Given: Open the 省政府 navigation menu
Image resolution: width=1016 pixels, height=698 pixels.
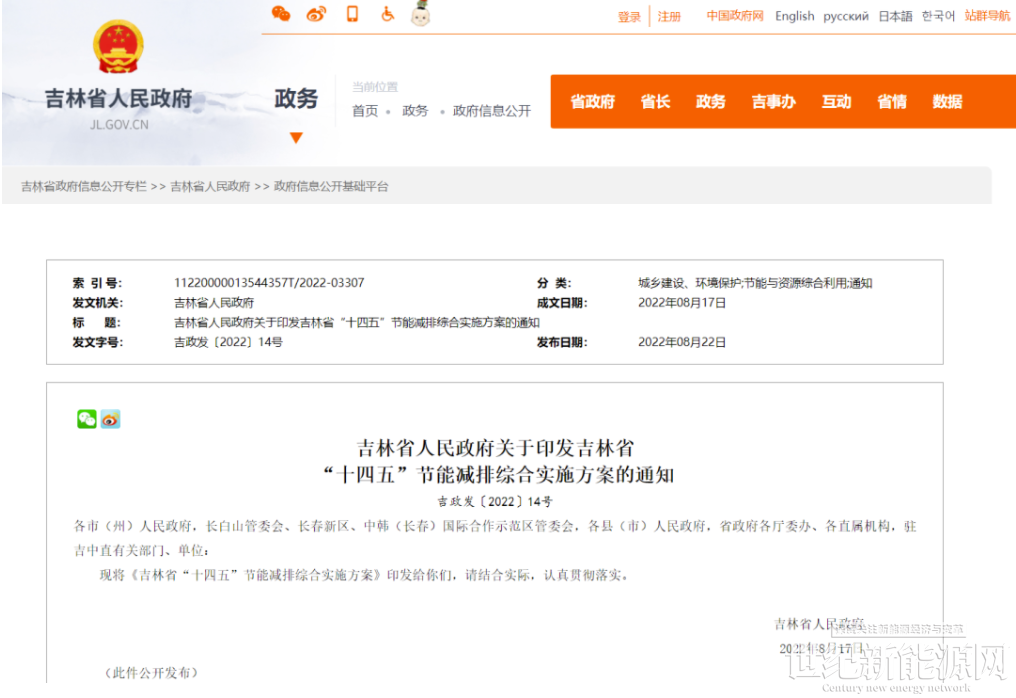Looking at the screenshot, I should click(x=592, y=102).
